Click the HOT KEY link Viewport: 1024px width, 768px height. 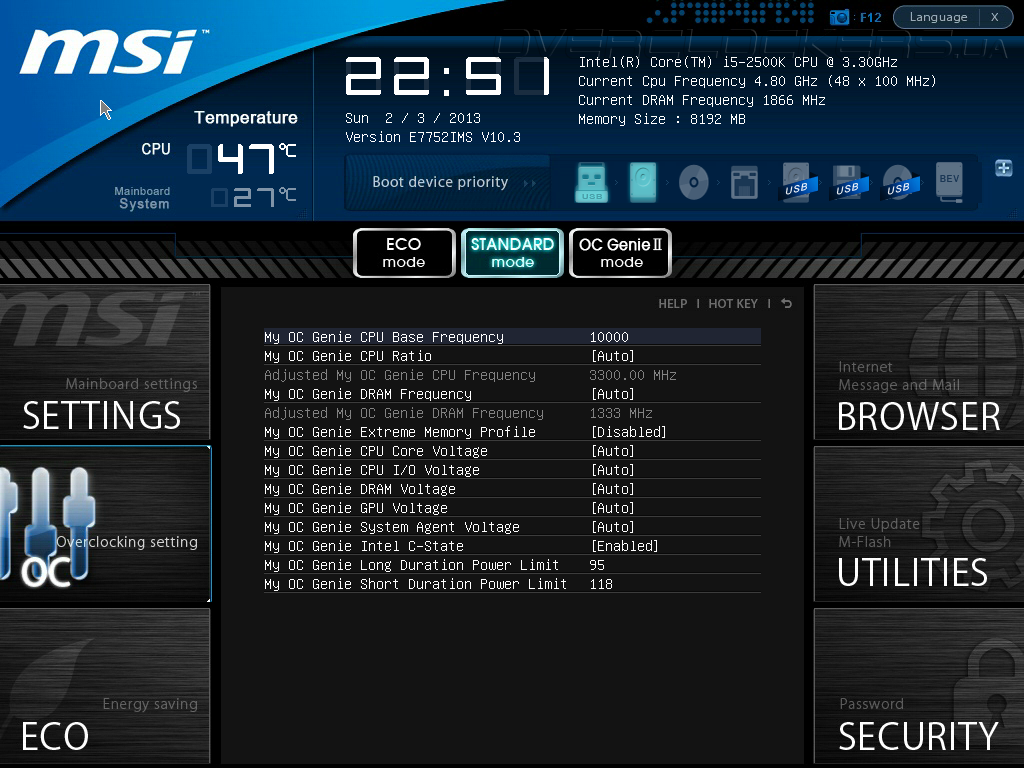[733, 304]
